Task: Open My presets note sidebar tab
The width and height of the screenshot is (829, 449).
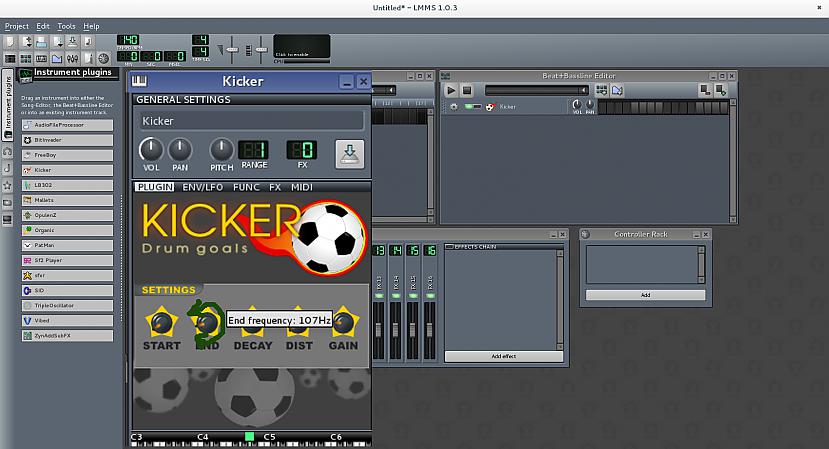Action: [x=7, y=169]
